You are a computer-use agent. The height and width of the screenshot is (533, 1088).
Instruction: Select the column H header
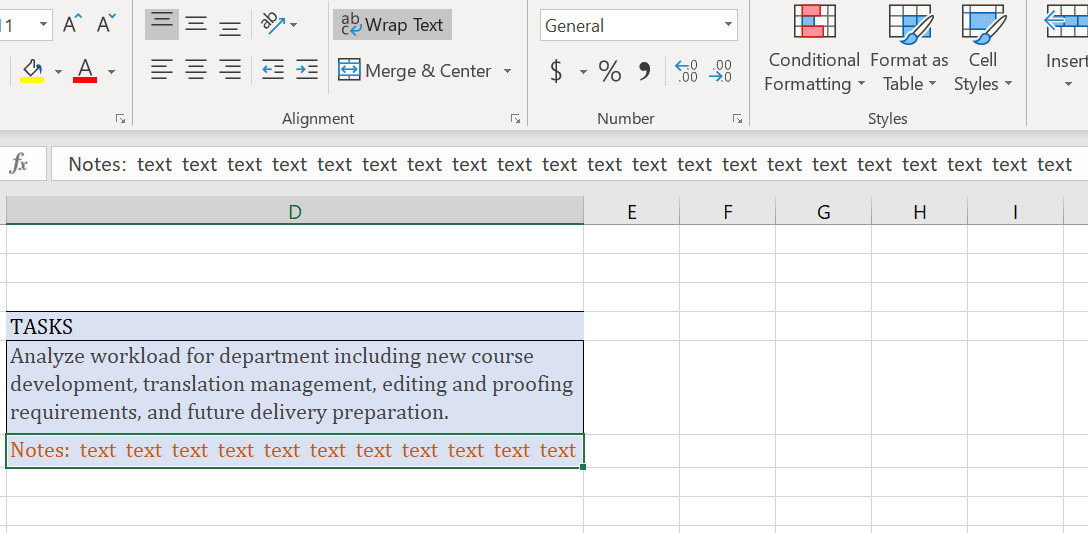(x=919, y=211)
